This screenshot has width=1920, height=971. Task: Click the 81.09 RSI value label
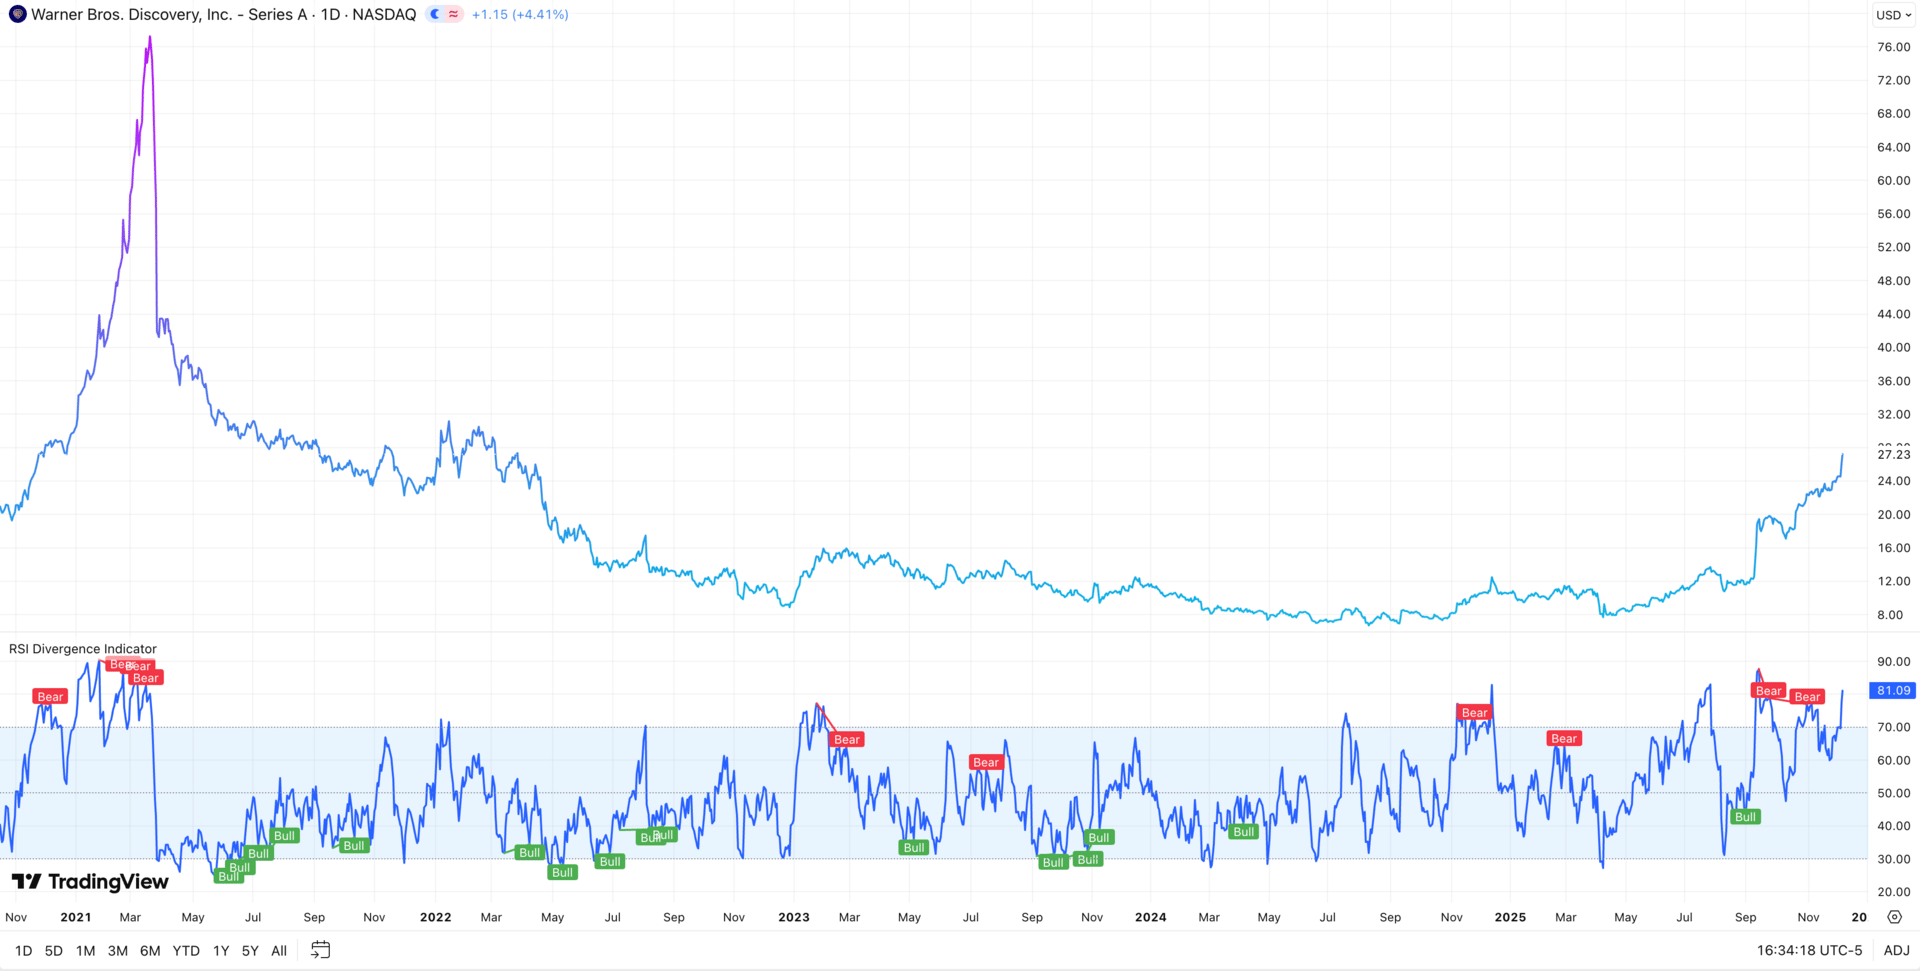coord(1893,690)
